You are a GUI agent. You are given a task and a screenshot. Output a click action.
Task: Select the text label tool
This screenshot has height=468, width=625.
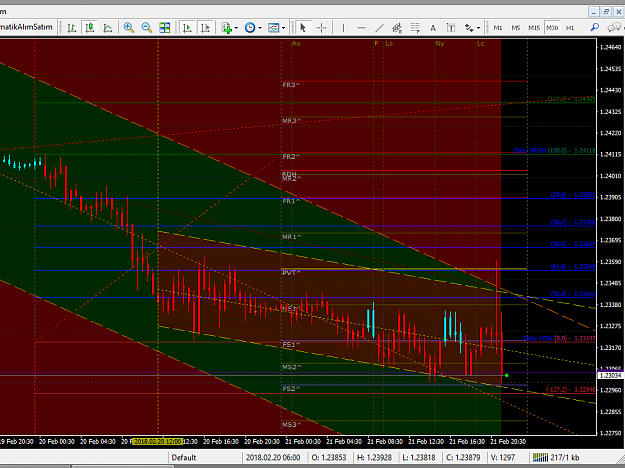point(451,28)
